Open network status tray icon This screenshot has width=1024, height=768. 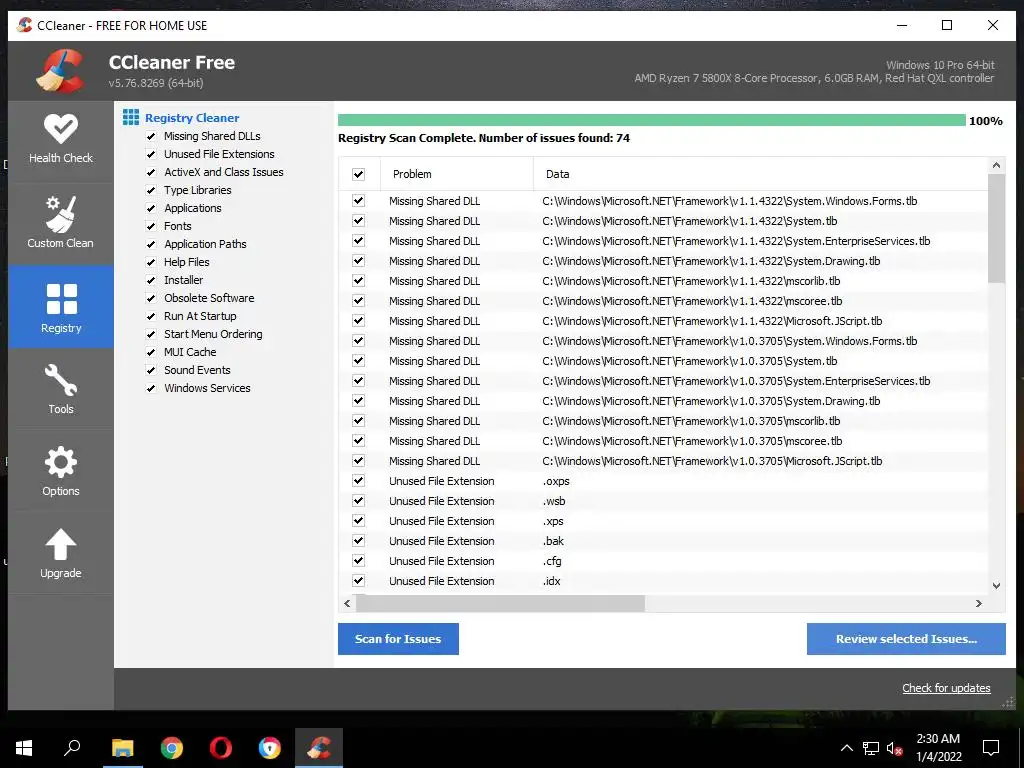pos(871,748)
